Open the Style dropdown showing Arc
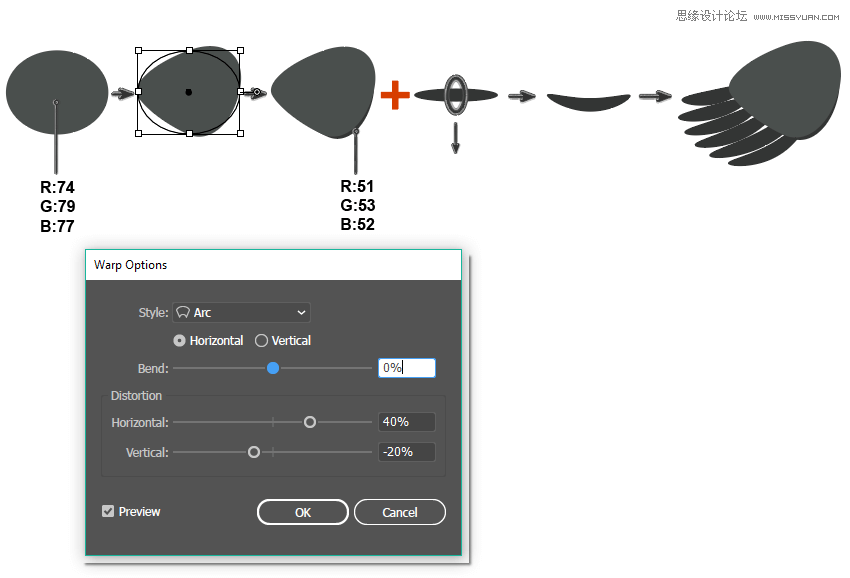 pyautogui.click(x=241, y=313)
